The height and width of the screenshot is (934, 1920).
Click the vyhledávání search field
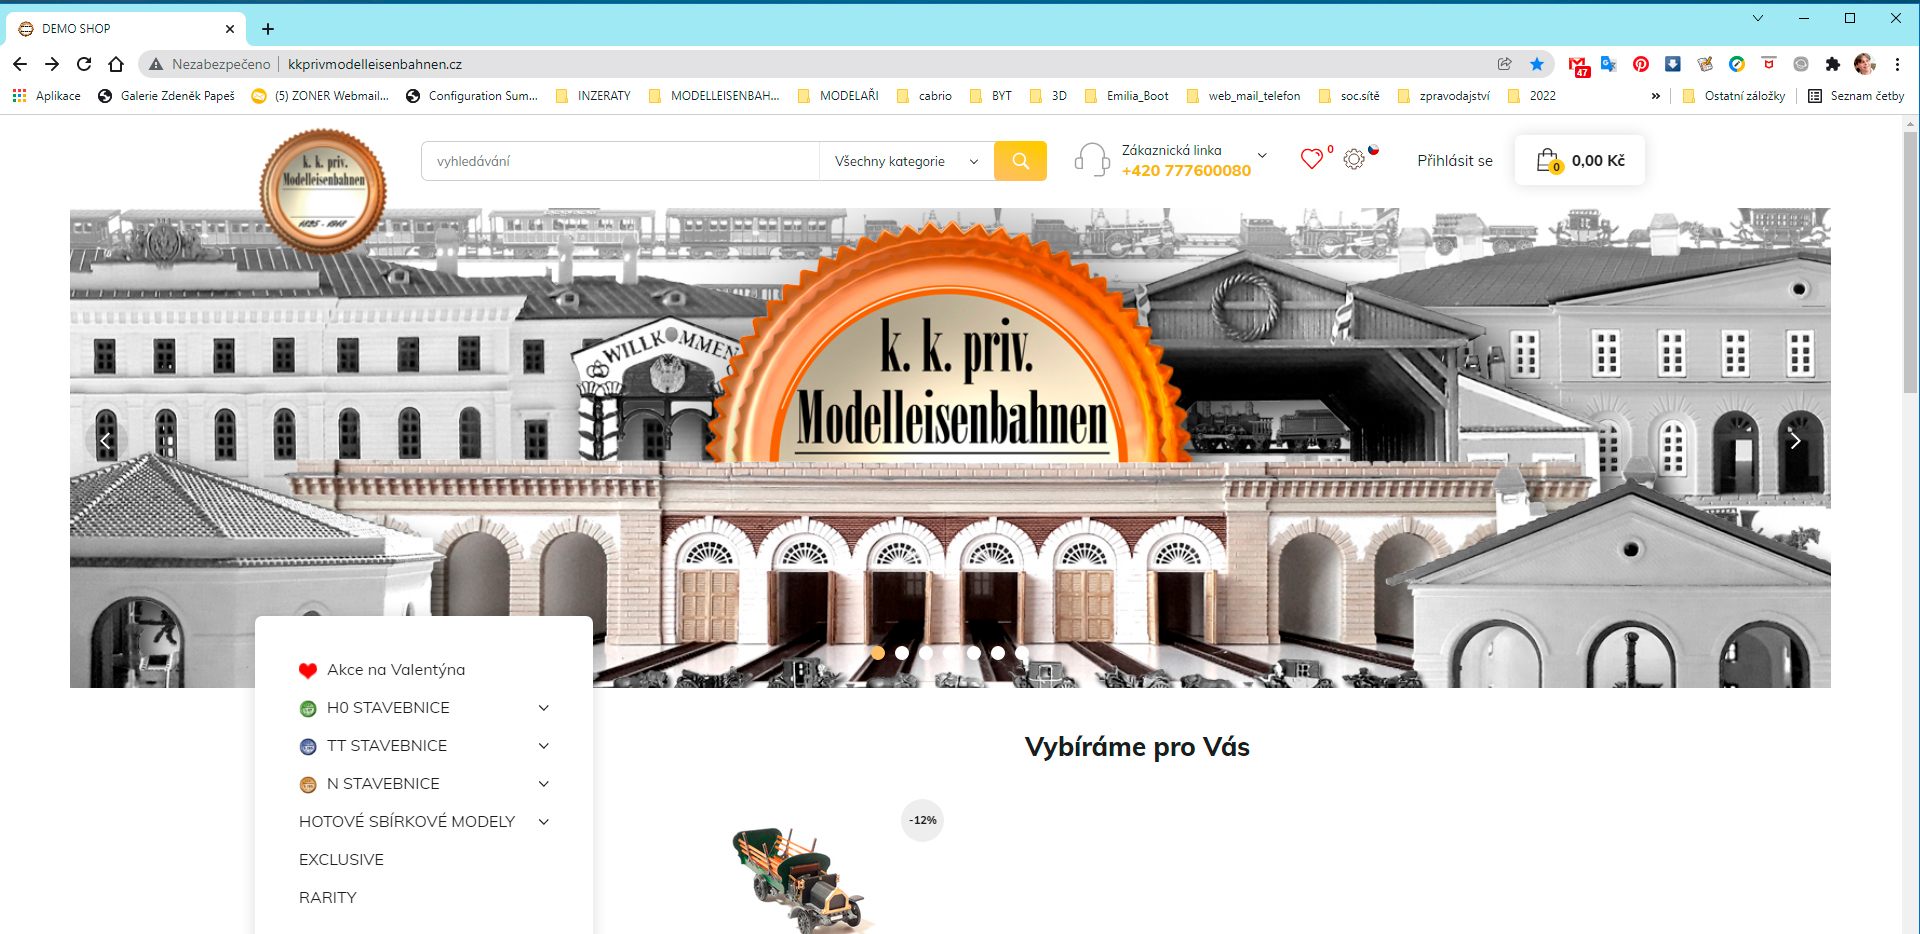(x=620, y=161)
